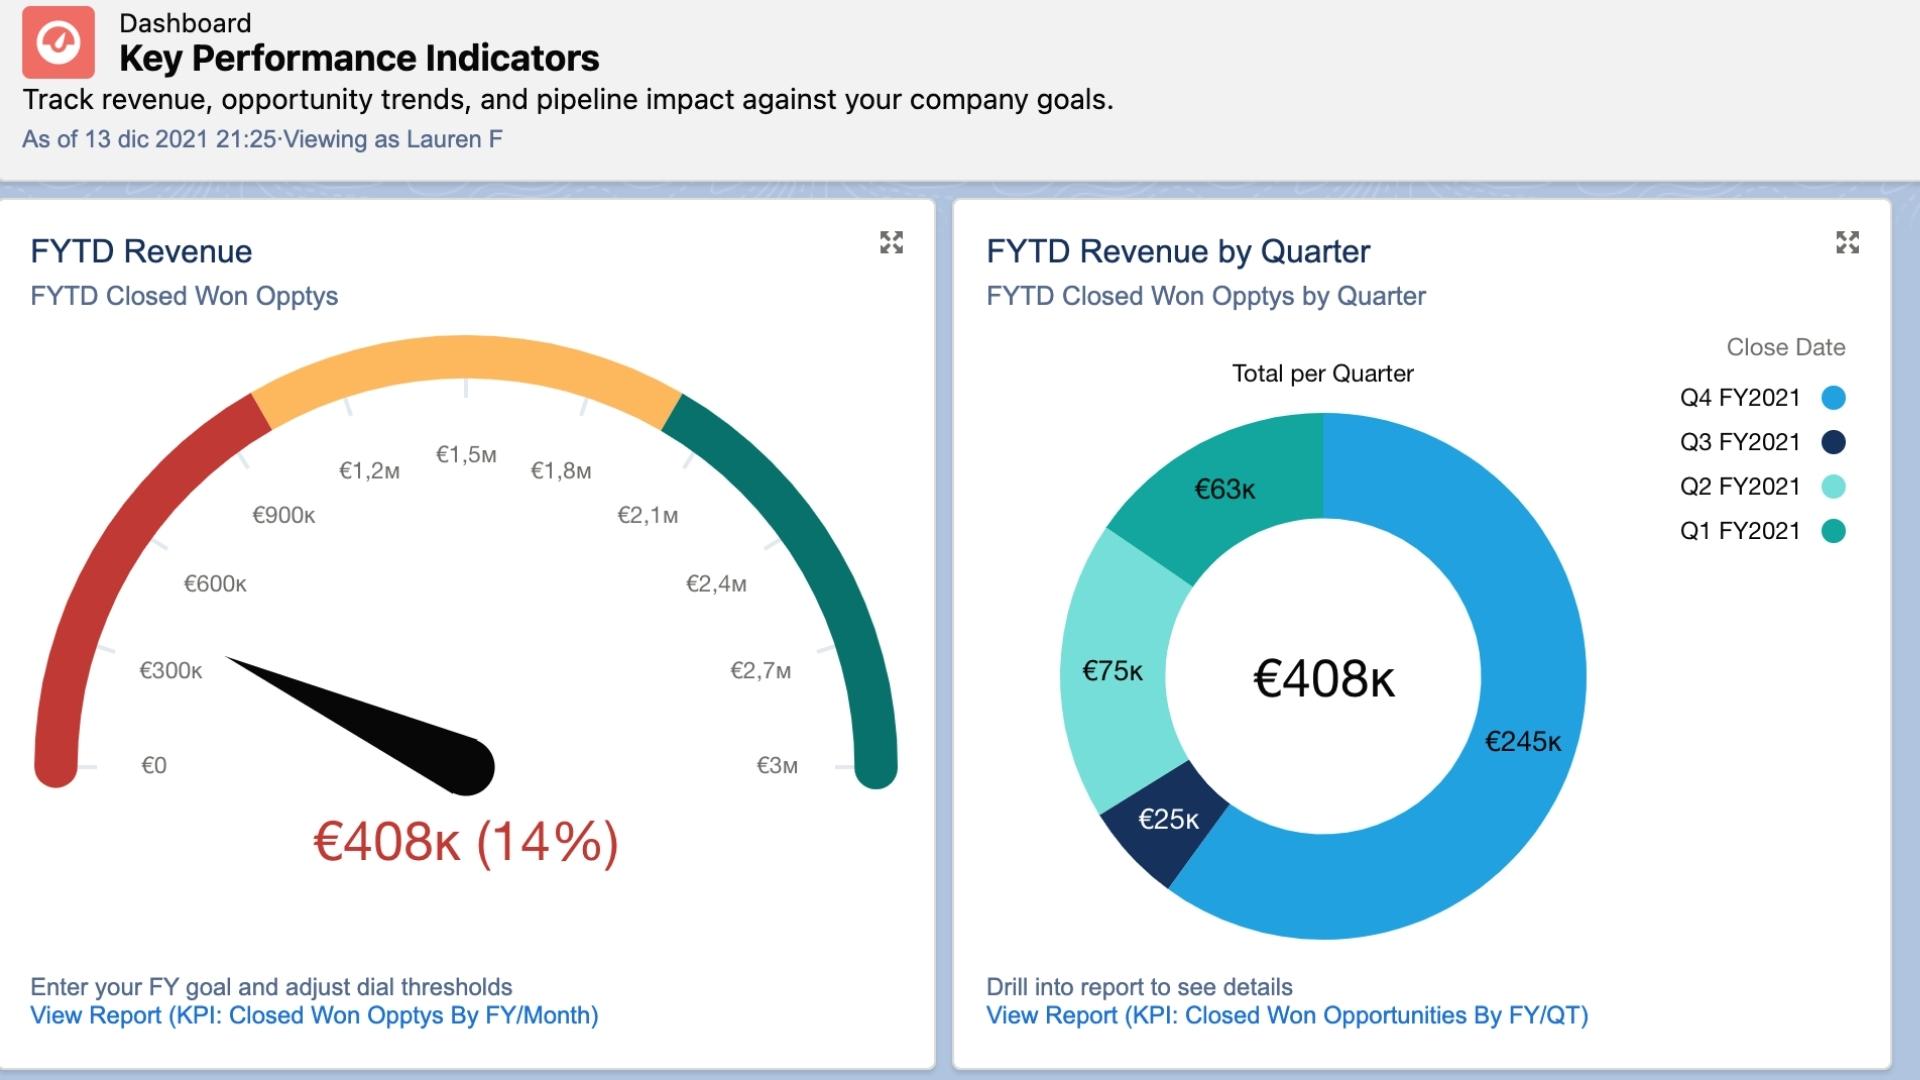The image size is (1920, 1080).
Task: Open KPI: Closed Won Opportunities By FY/QT report
Action: [1286, 1015]
